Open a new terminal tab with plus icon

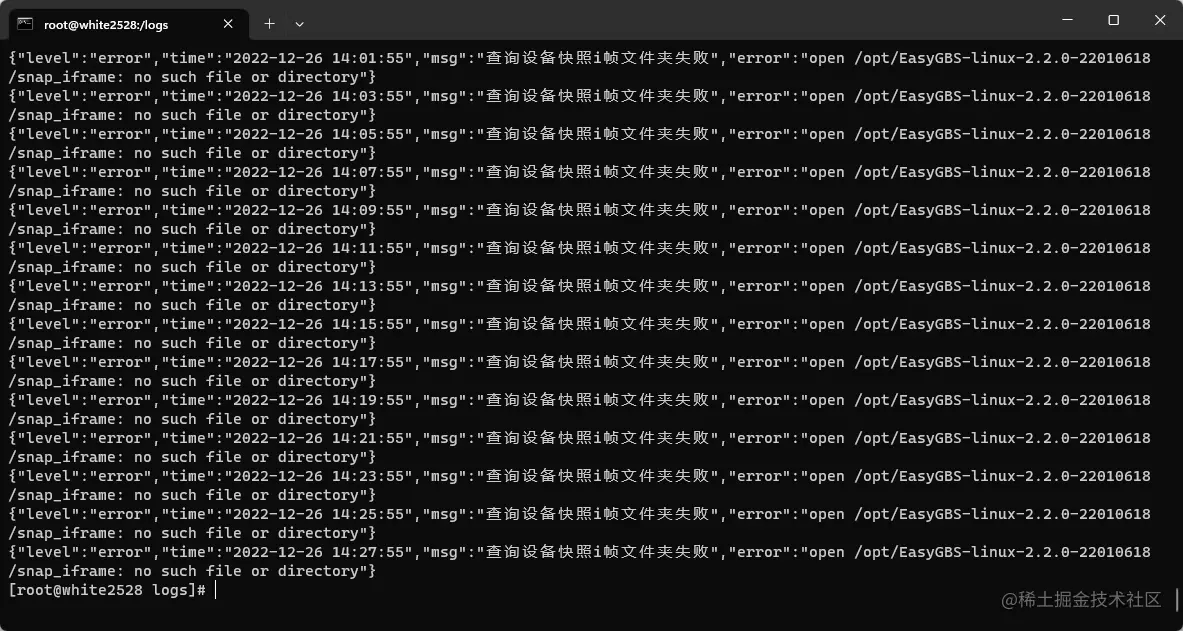269,24
